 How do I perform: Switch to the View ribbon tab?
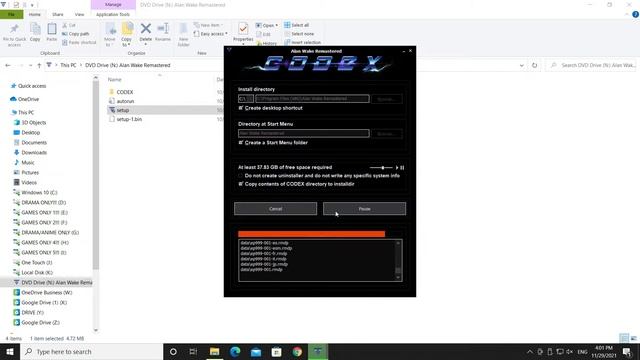(79, 14)
